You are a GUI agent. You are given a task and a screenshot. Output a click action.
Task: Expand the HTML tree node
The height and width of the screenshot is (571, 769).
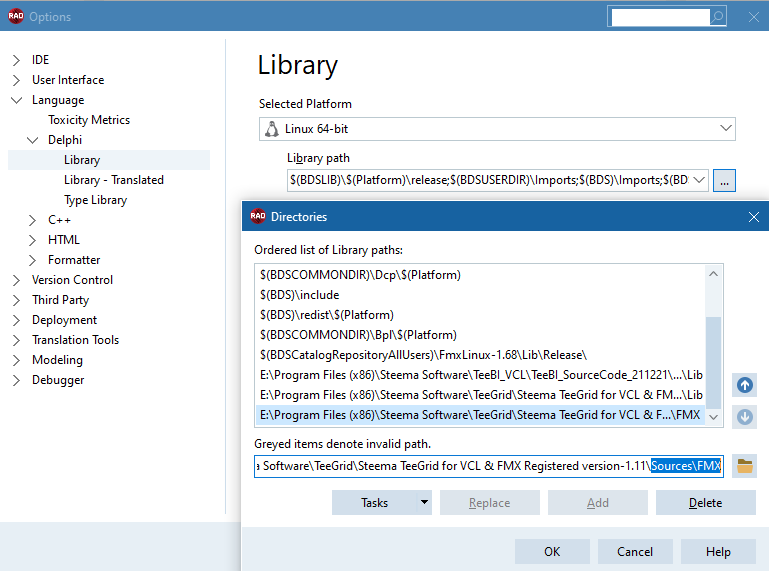coord(32,240)
